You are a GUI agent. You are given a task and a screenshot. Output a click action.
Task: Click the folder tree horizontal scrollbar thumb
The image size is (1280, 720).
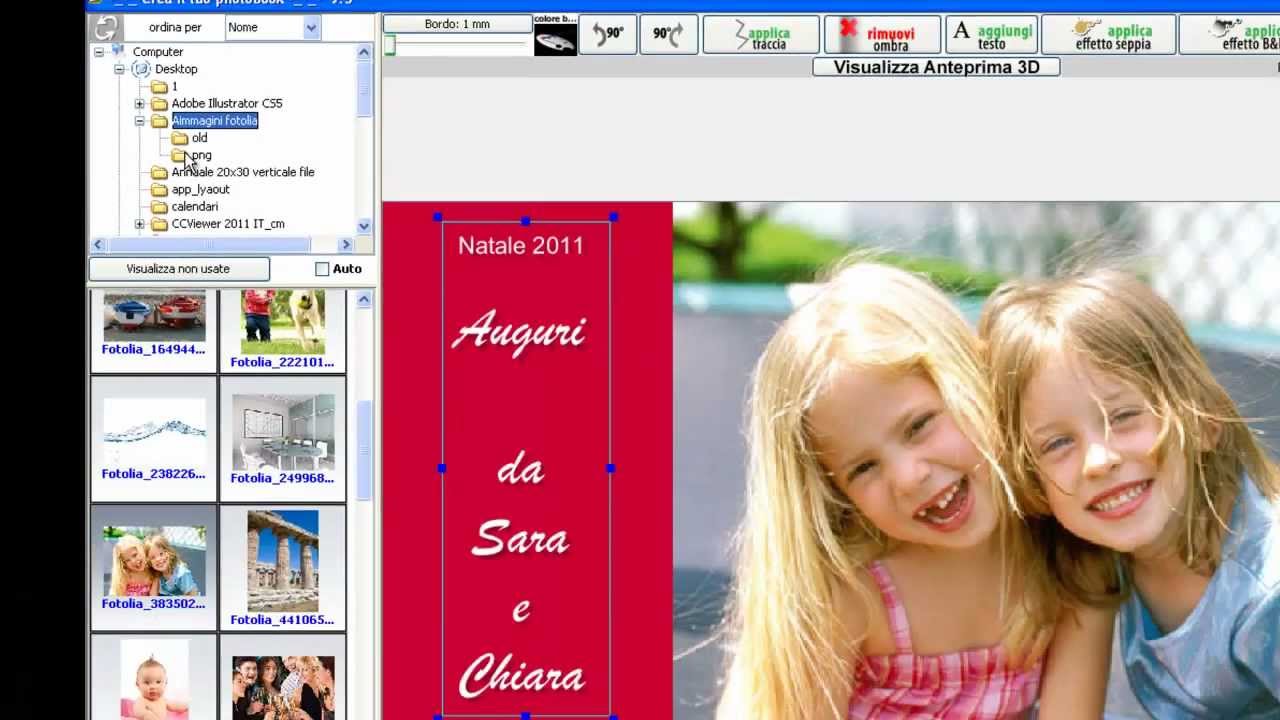pyautogui.click(x=209, y=244)
